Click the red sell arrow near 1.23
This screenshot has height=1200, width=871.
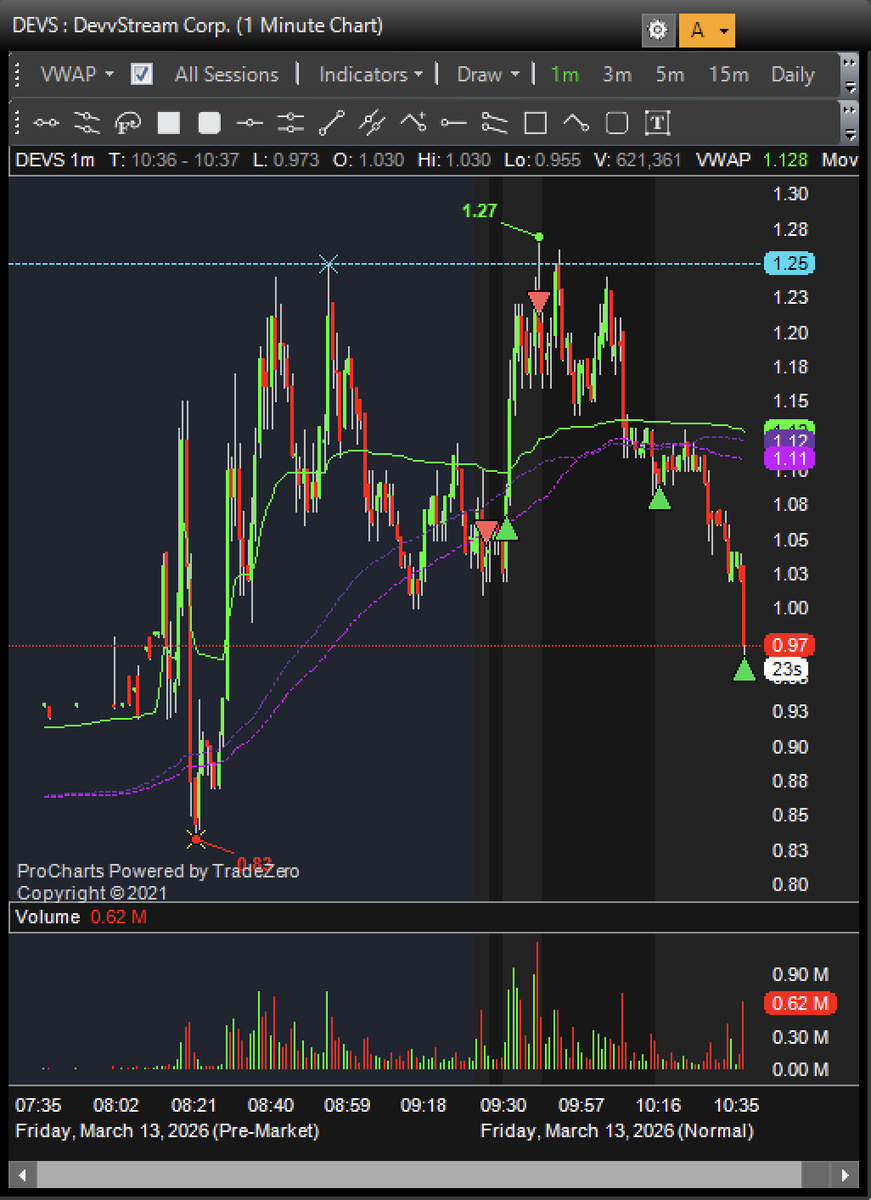pos(539,303)
